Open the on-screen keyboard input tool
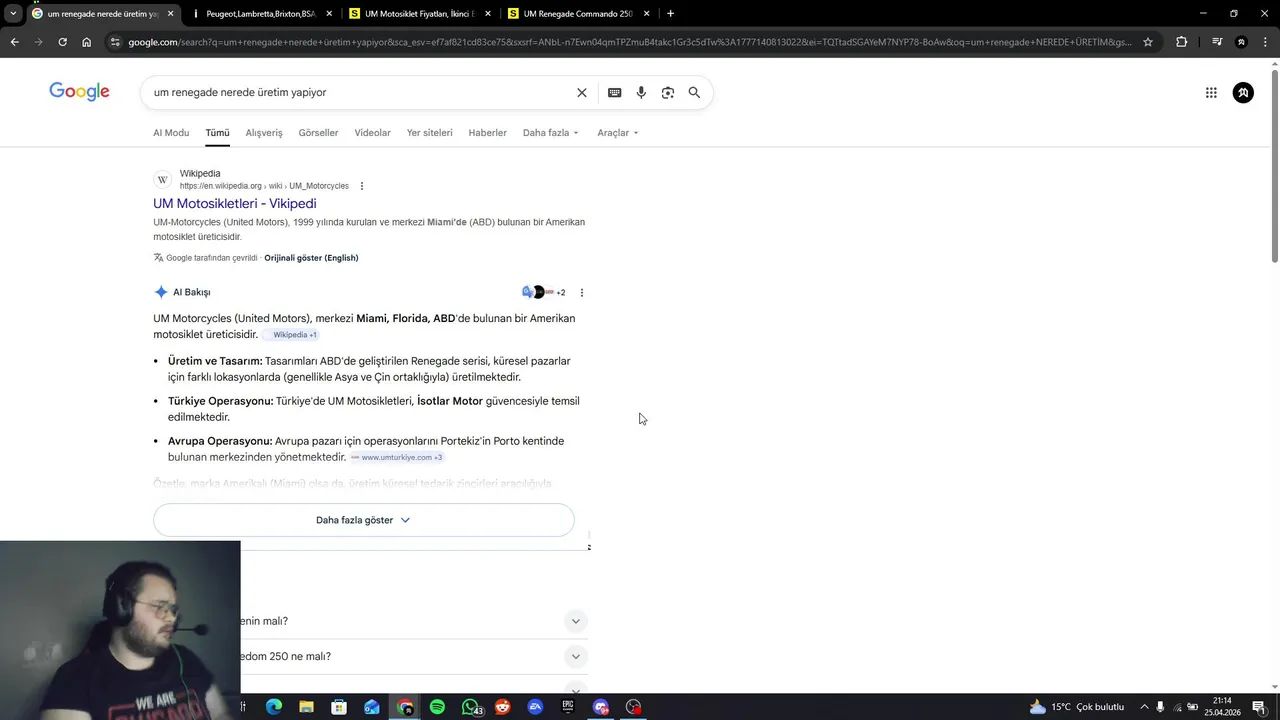Viewport: 1280px width, 720px height. (614, 92)
